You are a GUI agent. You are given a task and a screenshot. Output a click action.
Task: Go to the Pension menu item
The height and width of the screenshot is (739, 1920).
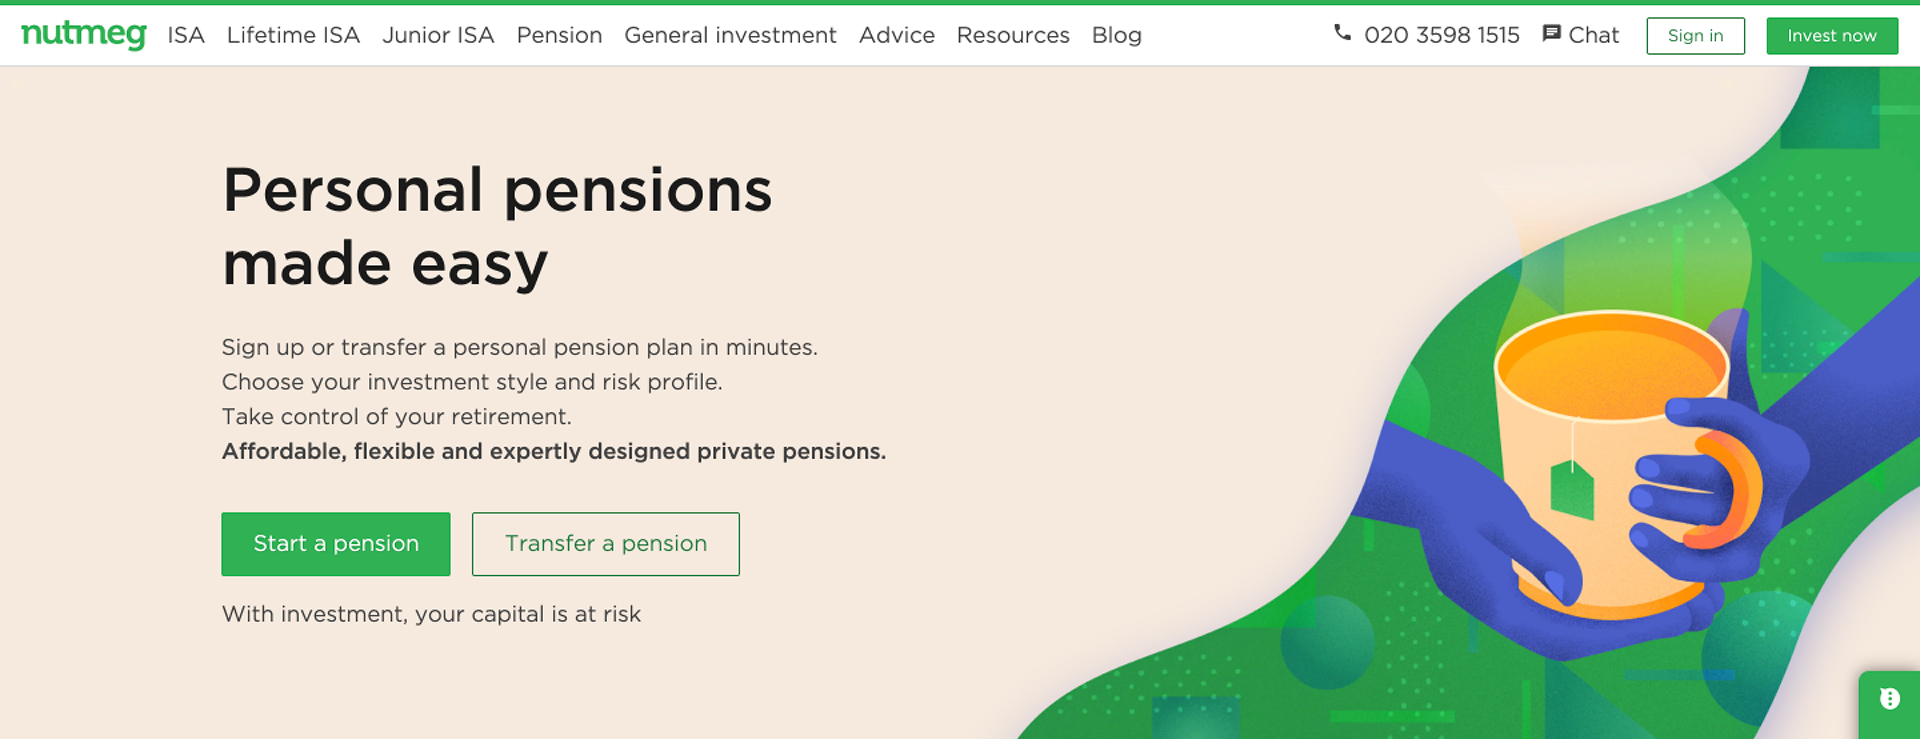point(559,35)
